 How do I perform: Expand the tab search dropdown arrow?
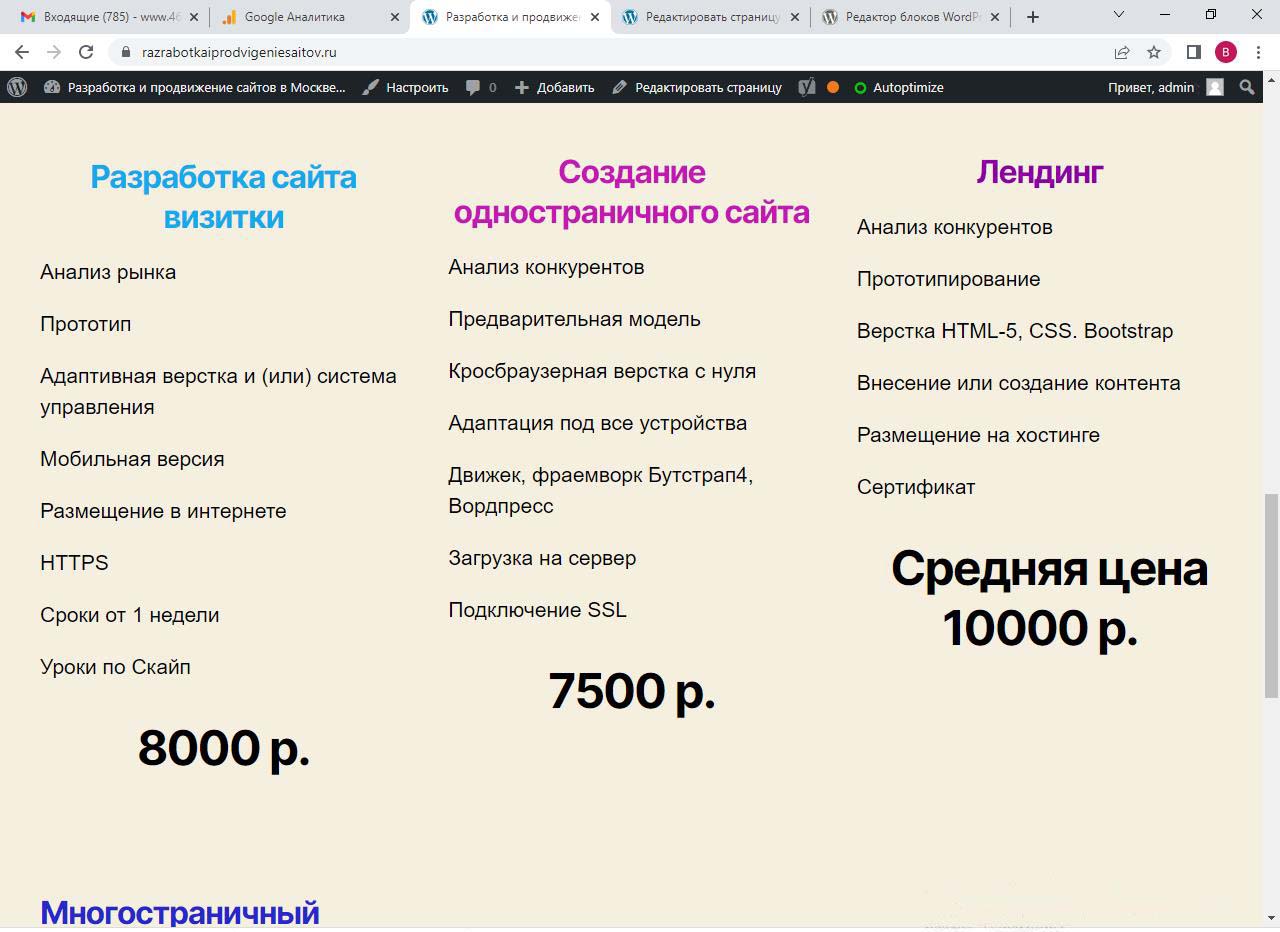(x=1119, y=15)
